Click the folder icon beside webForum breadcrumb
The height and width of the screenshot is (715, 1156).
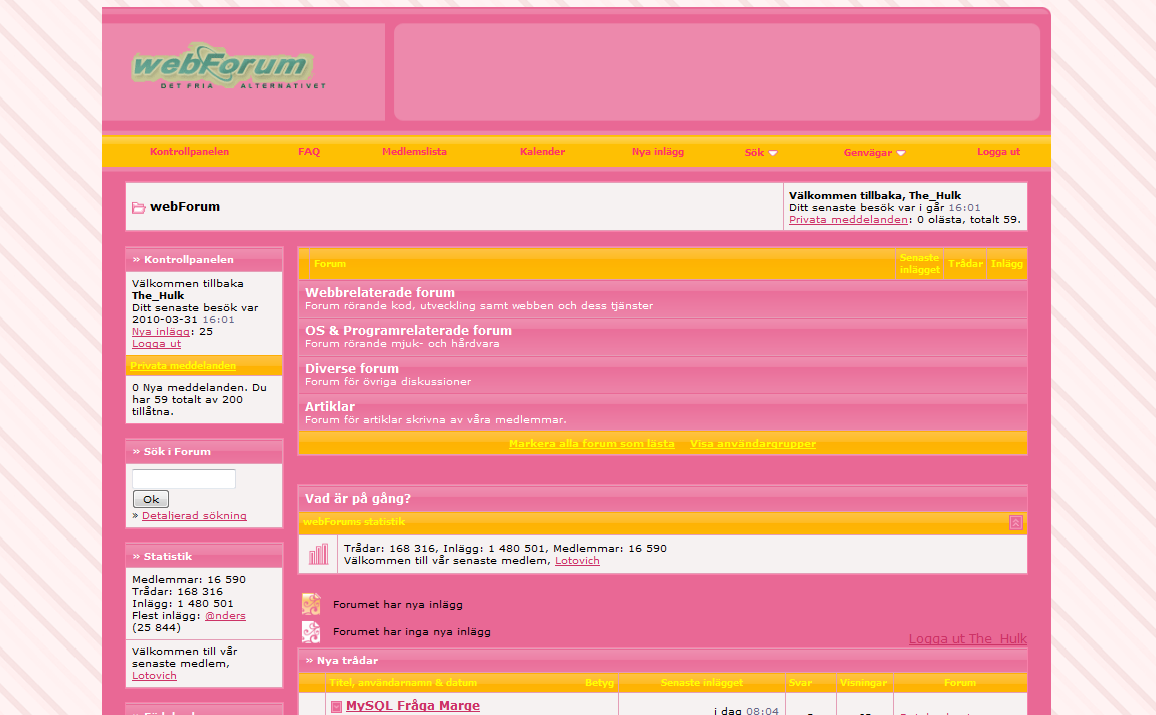(139, 208)
